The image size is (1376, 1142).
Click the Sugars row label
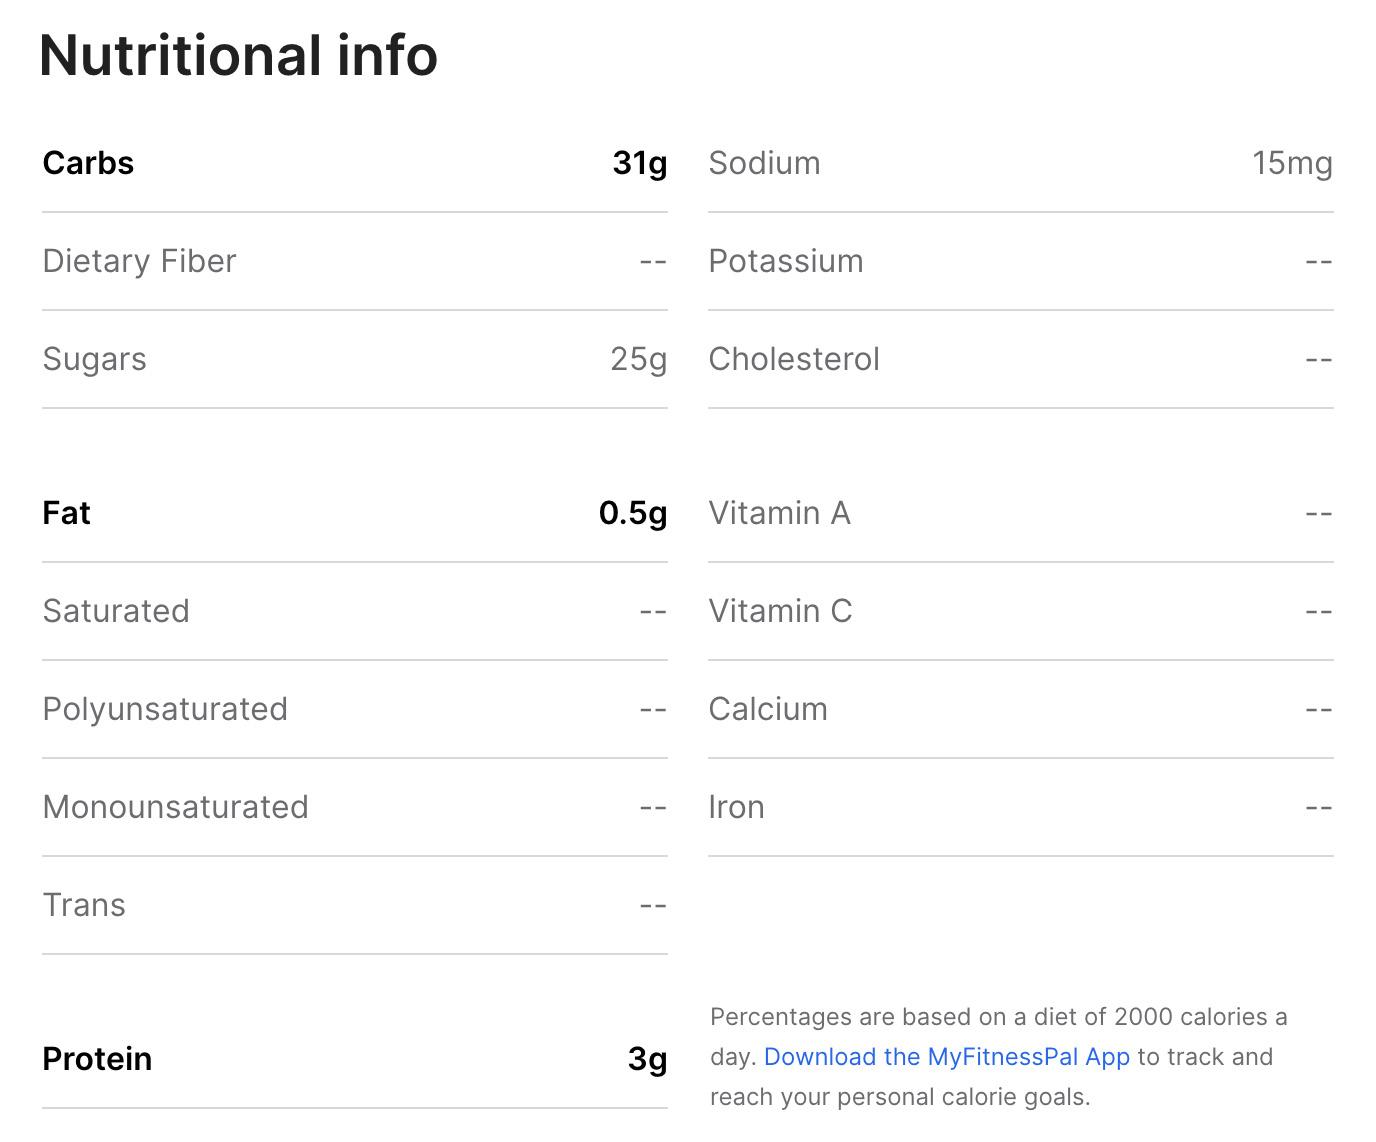(94, 359)
